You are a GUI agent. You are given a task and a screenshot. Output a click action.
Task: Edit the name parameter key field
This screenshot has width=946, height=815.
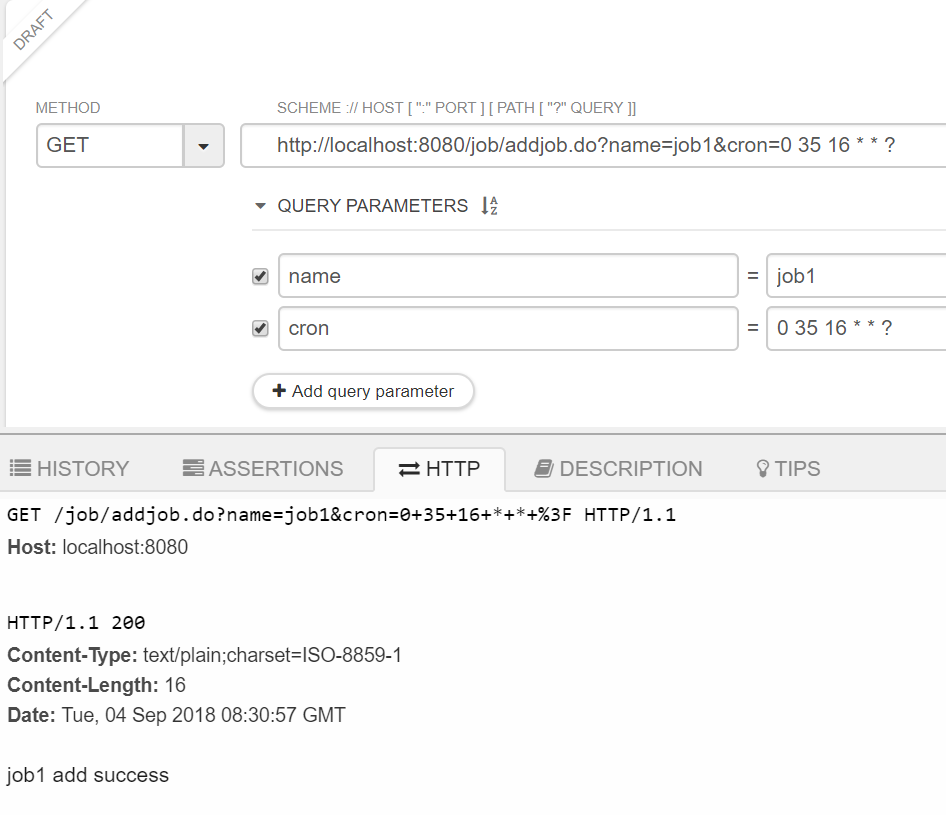point(508,276)
